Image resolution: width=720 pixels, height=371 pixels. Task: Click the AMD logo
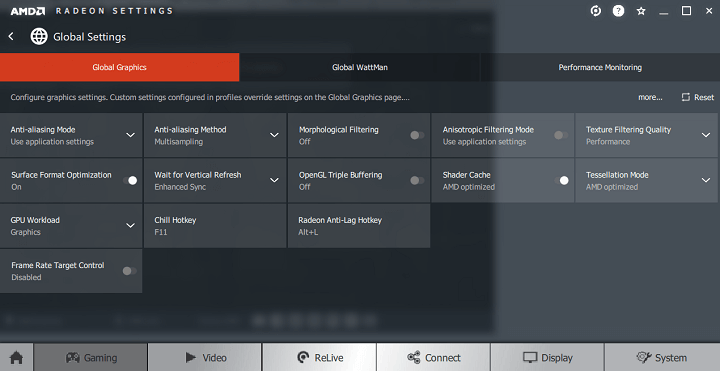point(28,11)
